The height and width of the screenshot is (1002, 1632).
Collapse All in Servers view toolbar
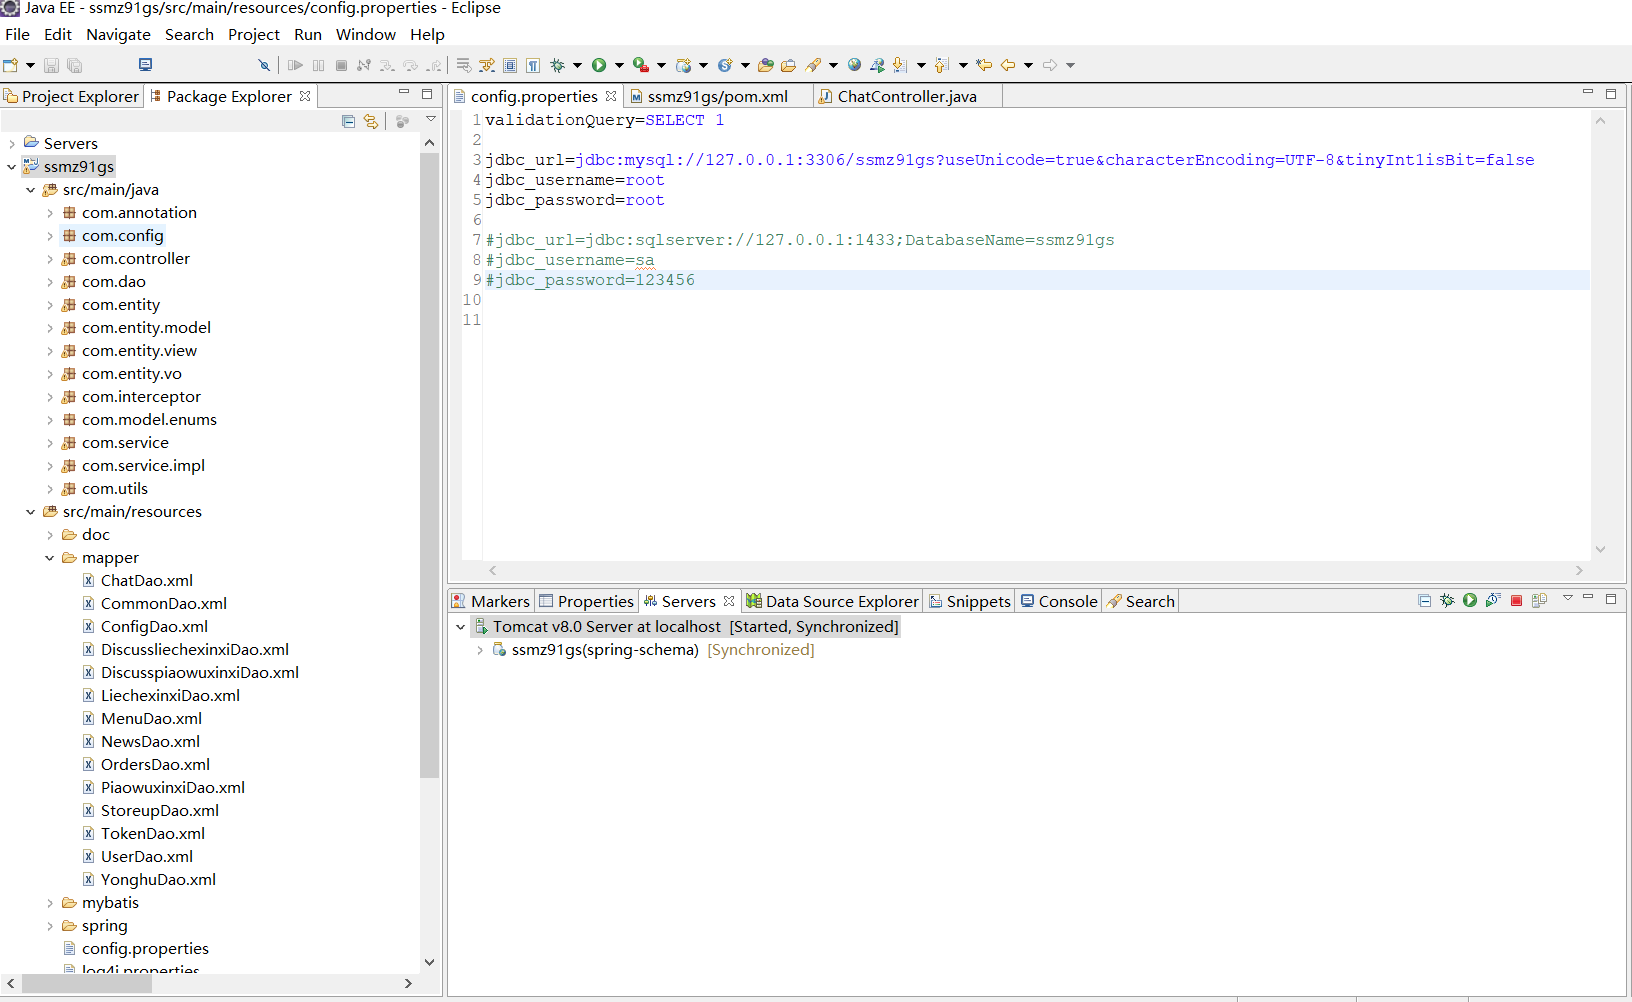point(1424,600)
